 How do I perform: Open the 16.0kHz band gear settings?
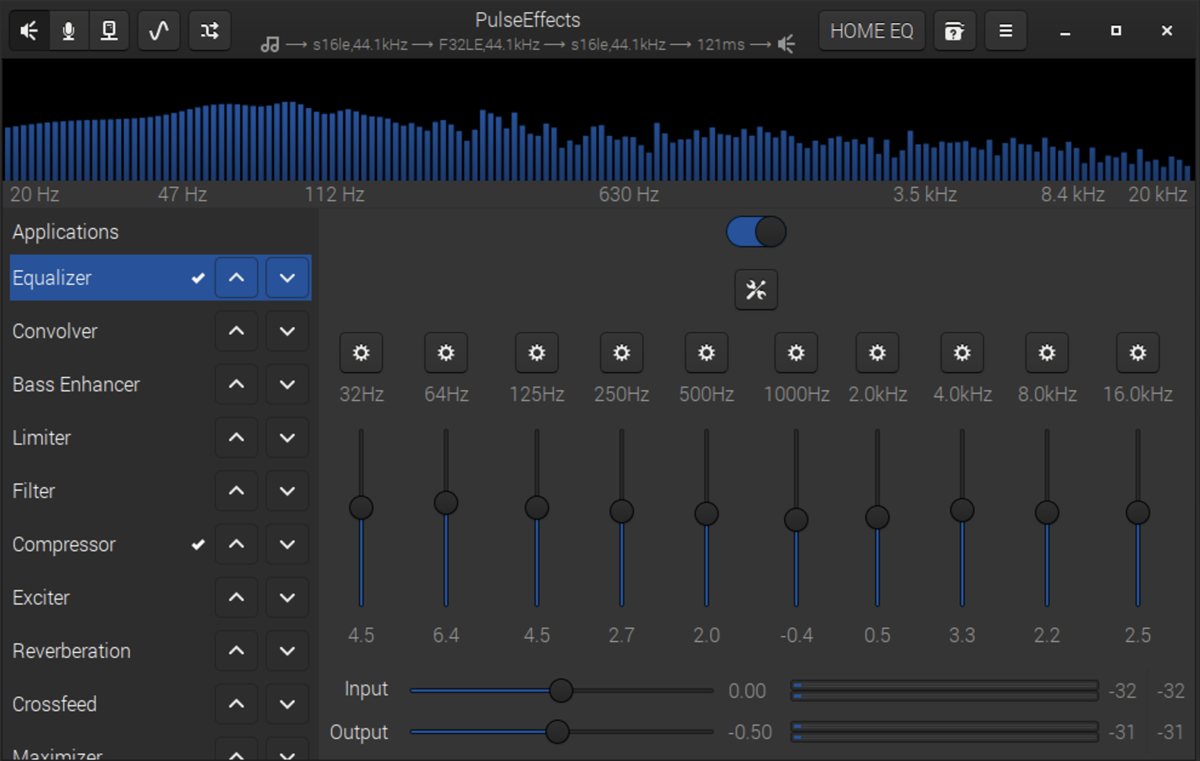pyautogui.click(x=1138, y=353)
